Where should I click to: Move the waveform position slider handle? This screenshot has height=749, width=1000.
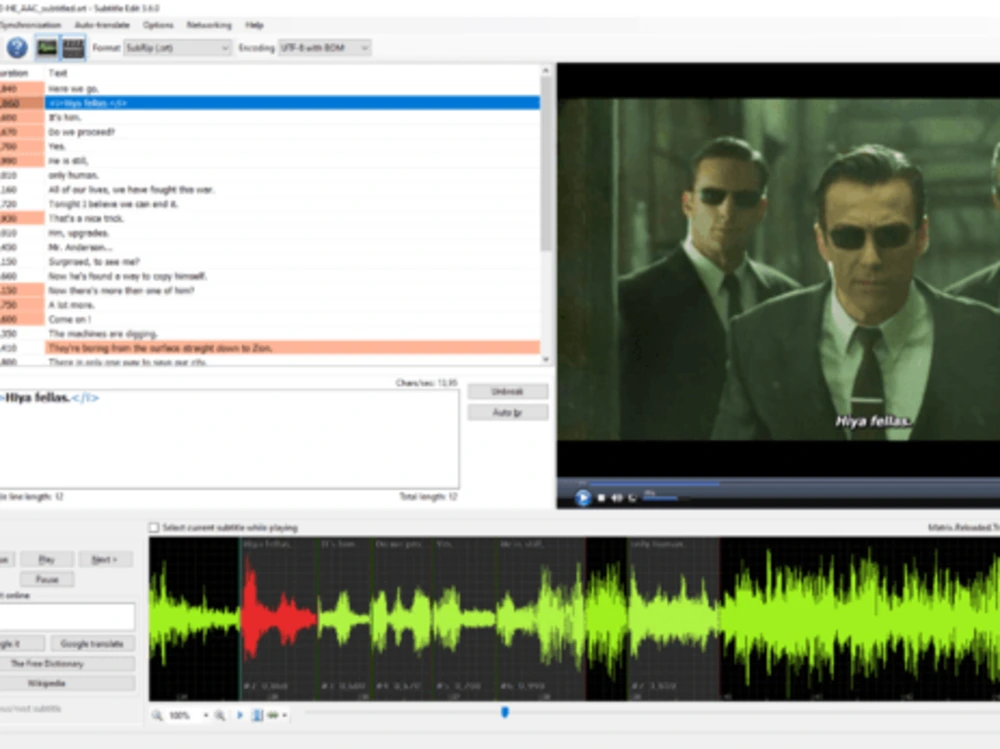point(505,712)
